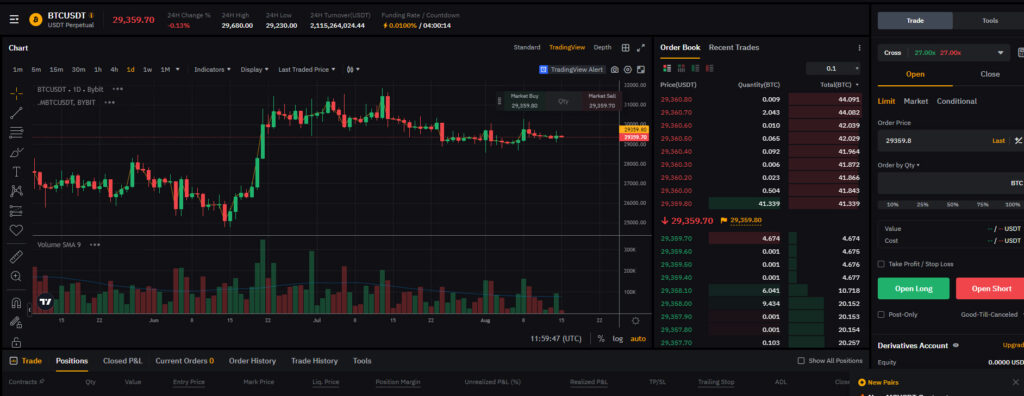Take a chart snapshot with camera icon
Image resolution: width=1024 pixels, height=396 pixels.
(x=615, y=69)
